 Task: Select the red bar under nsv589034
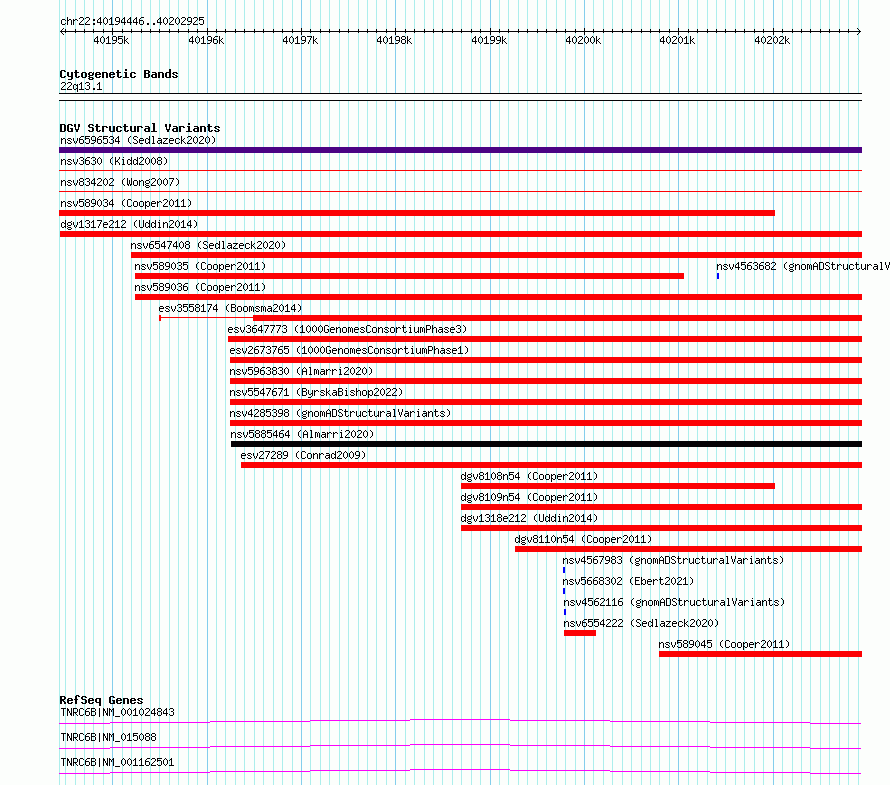[x=417, y=213]
